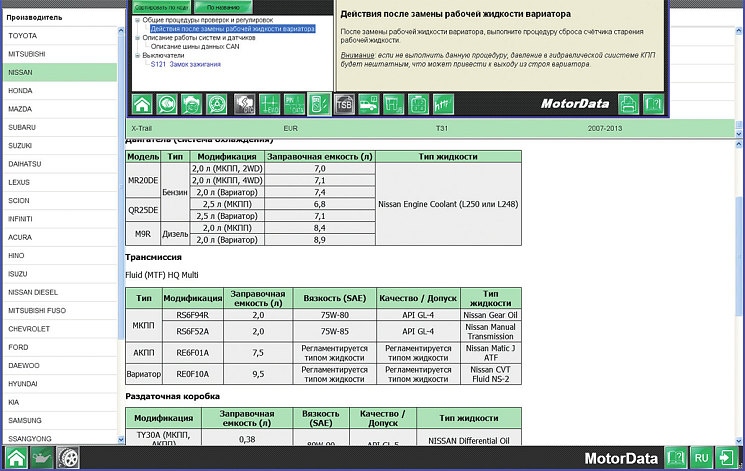
Task: Select HONDA in the manufacturer list
Action: click(60, 91)
